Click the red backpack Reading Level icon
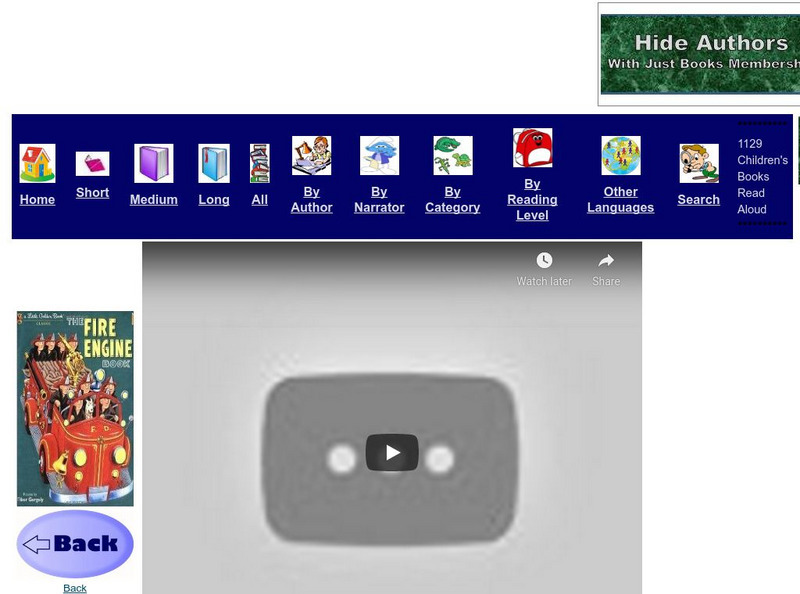This screenshot has width=800, height=594. (533, 147)
